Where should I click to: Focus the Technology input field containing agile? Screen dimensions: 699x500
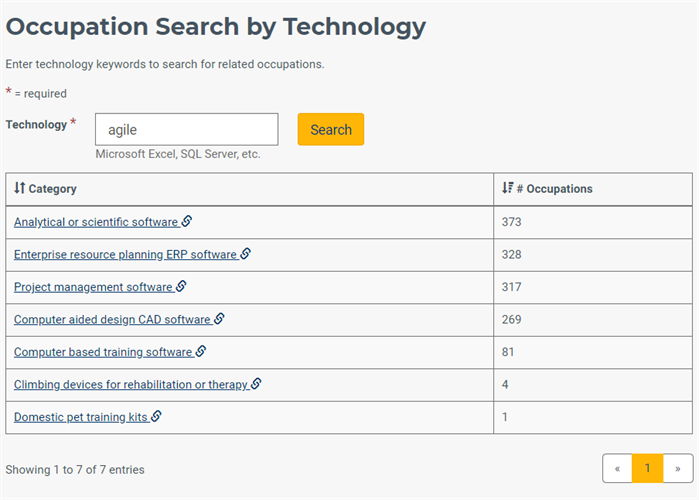click(x=187, y=129)
